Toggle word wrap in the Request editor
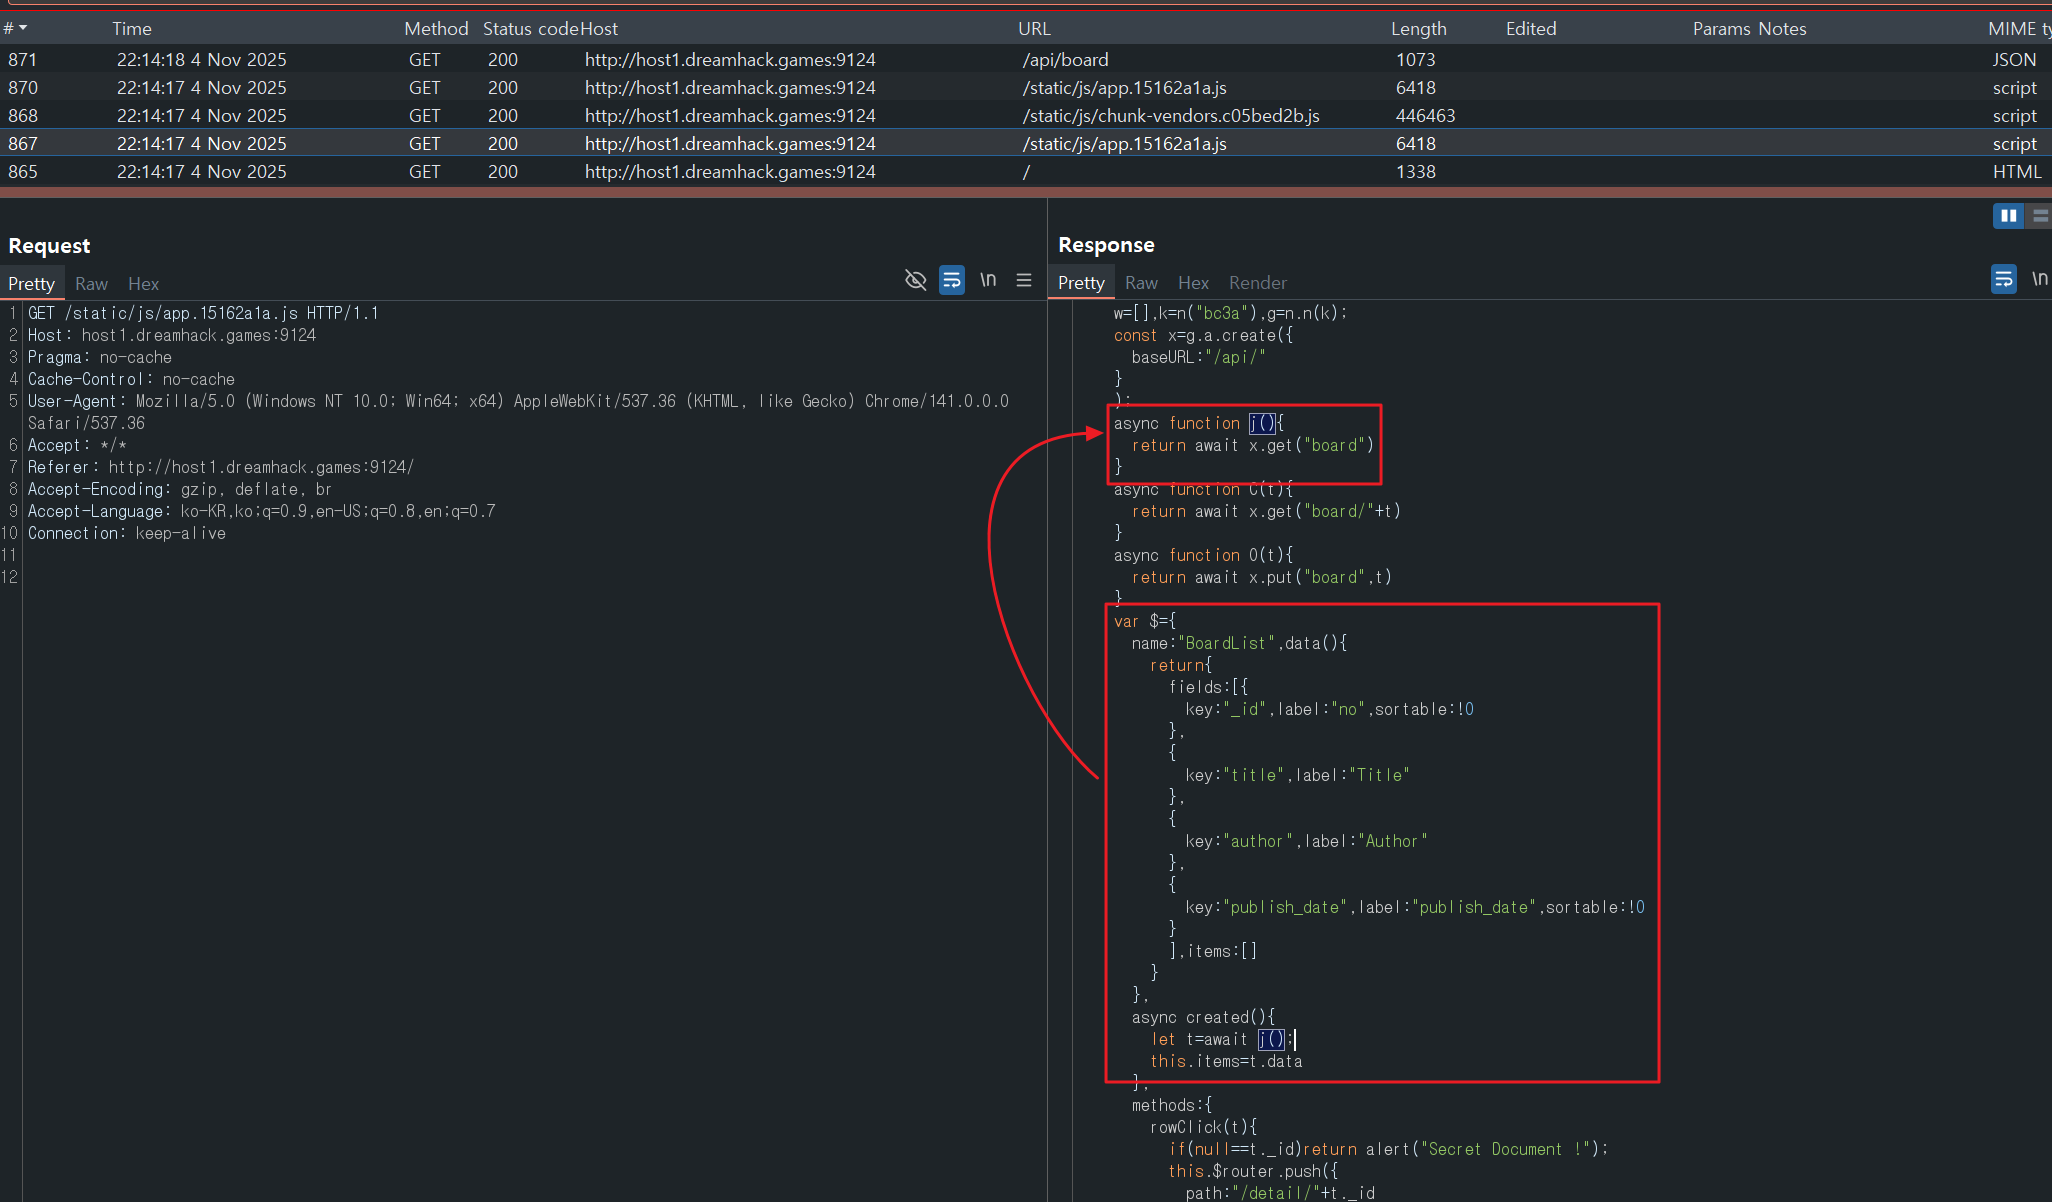The image size is (2052, 1202). (952, 280)
